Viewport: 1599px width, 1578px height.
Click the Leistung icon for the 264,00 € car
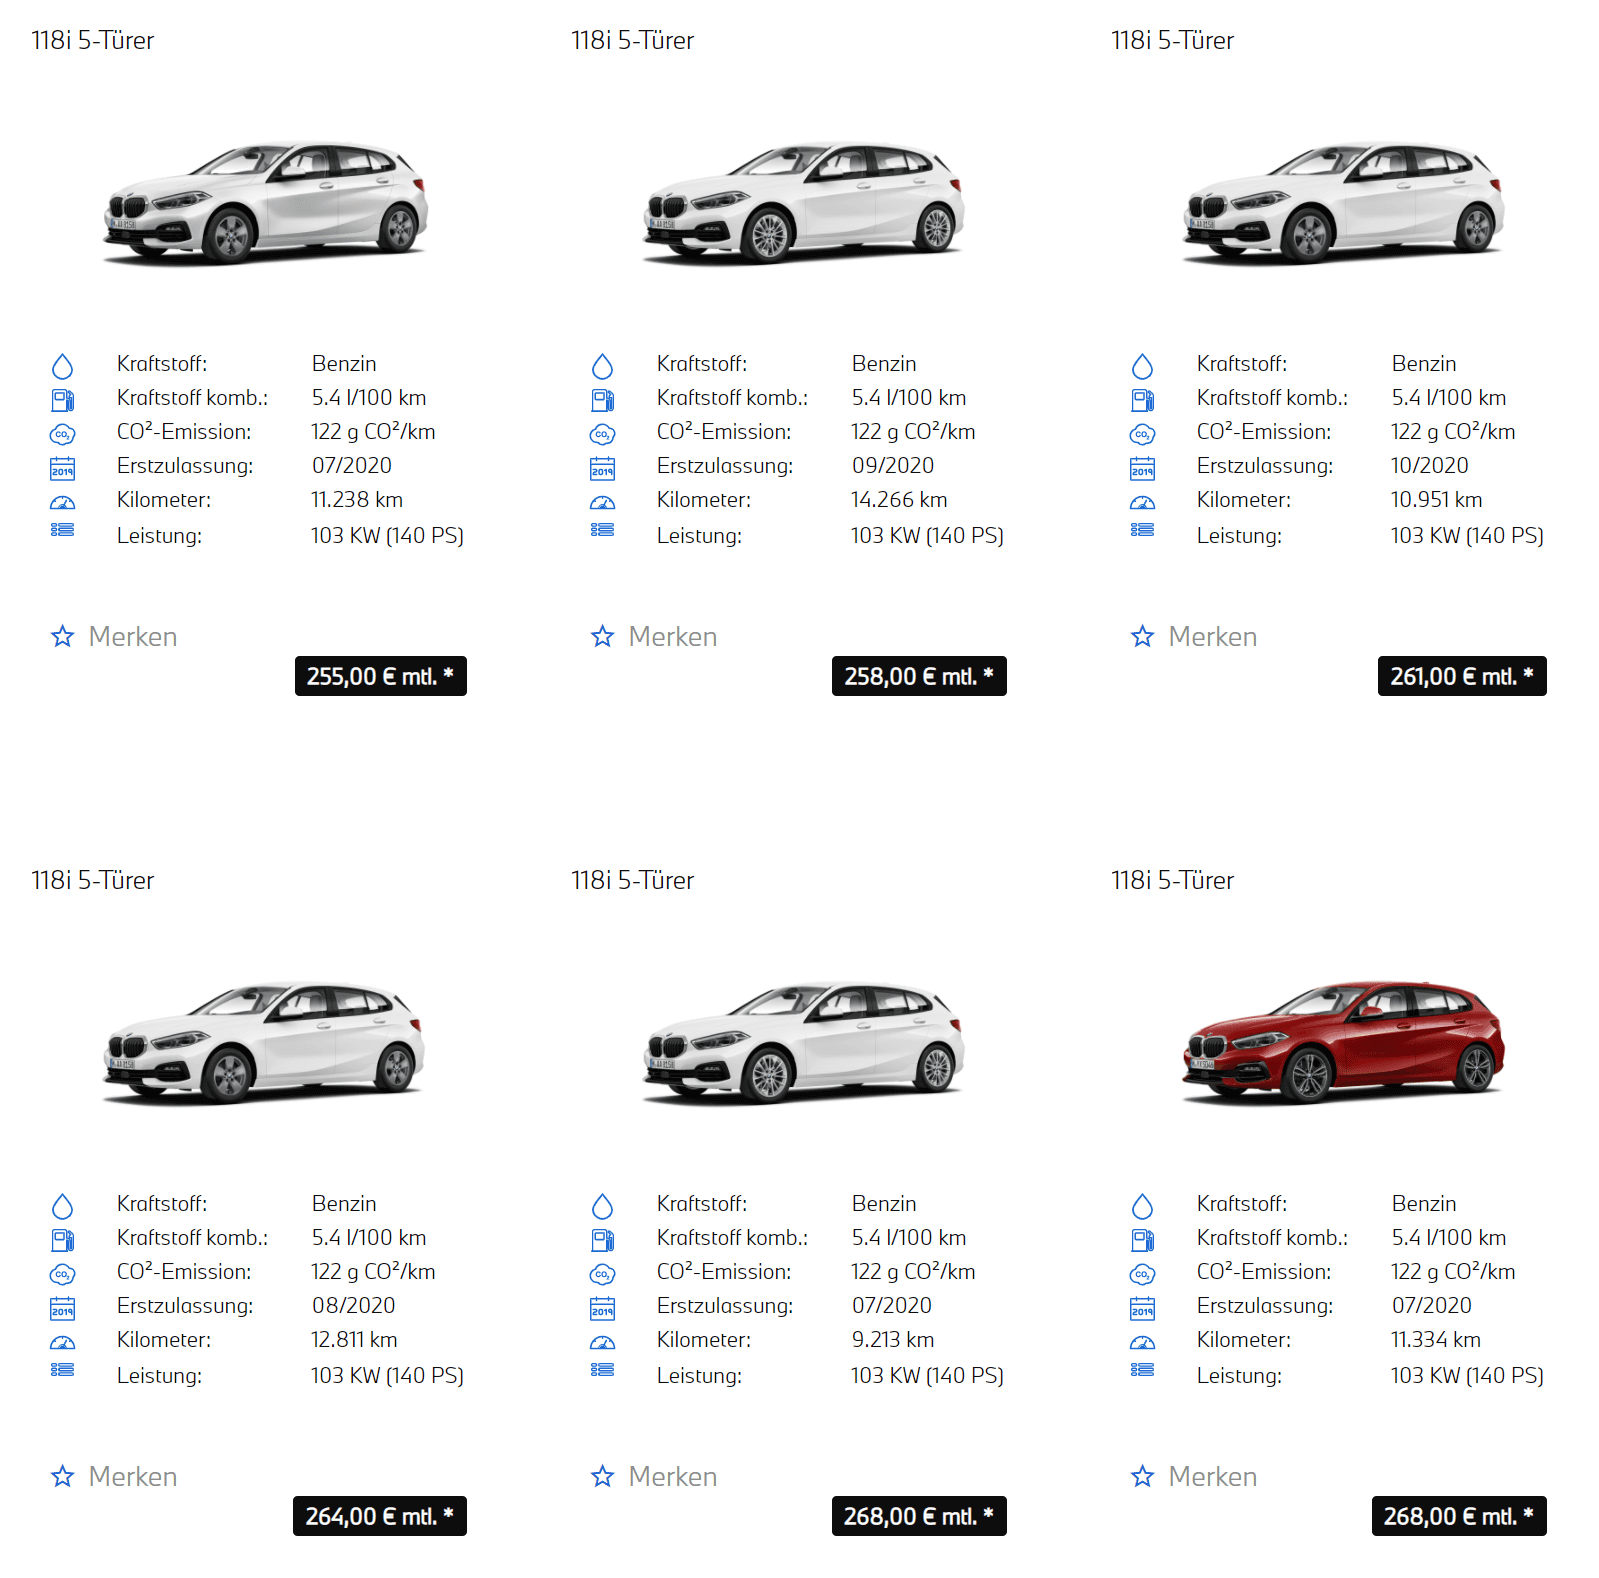tap(62, 1370)
